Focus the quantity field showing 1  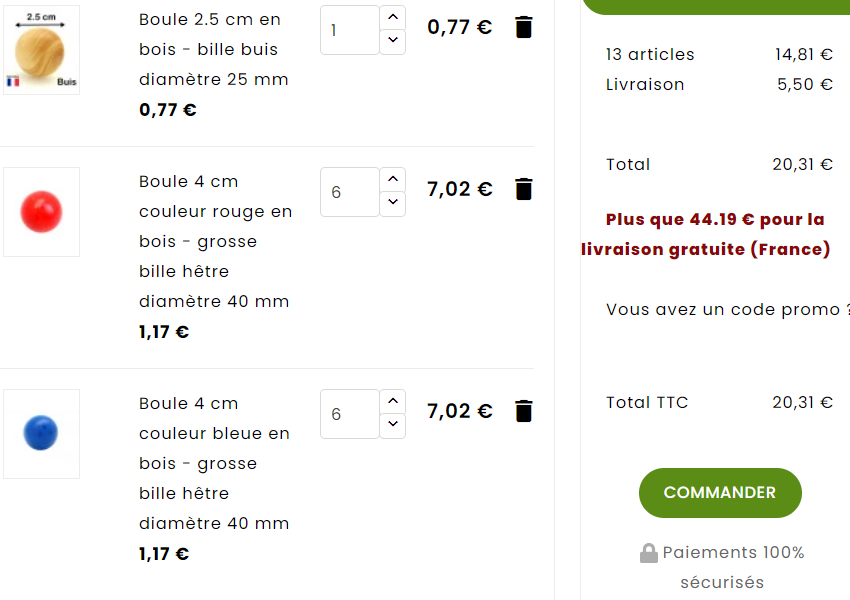[x=350, y=30]
